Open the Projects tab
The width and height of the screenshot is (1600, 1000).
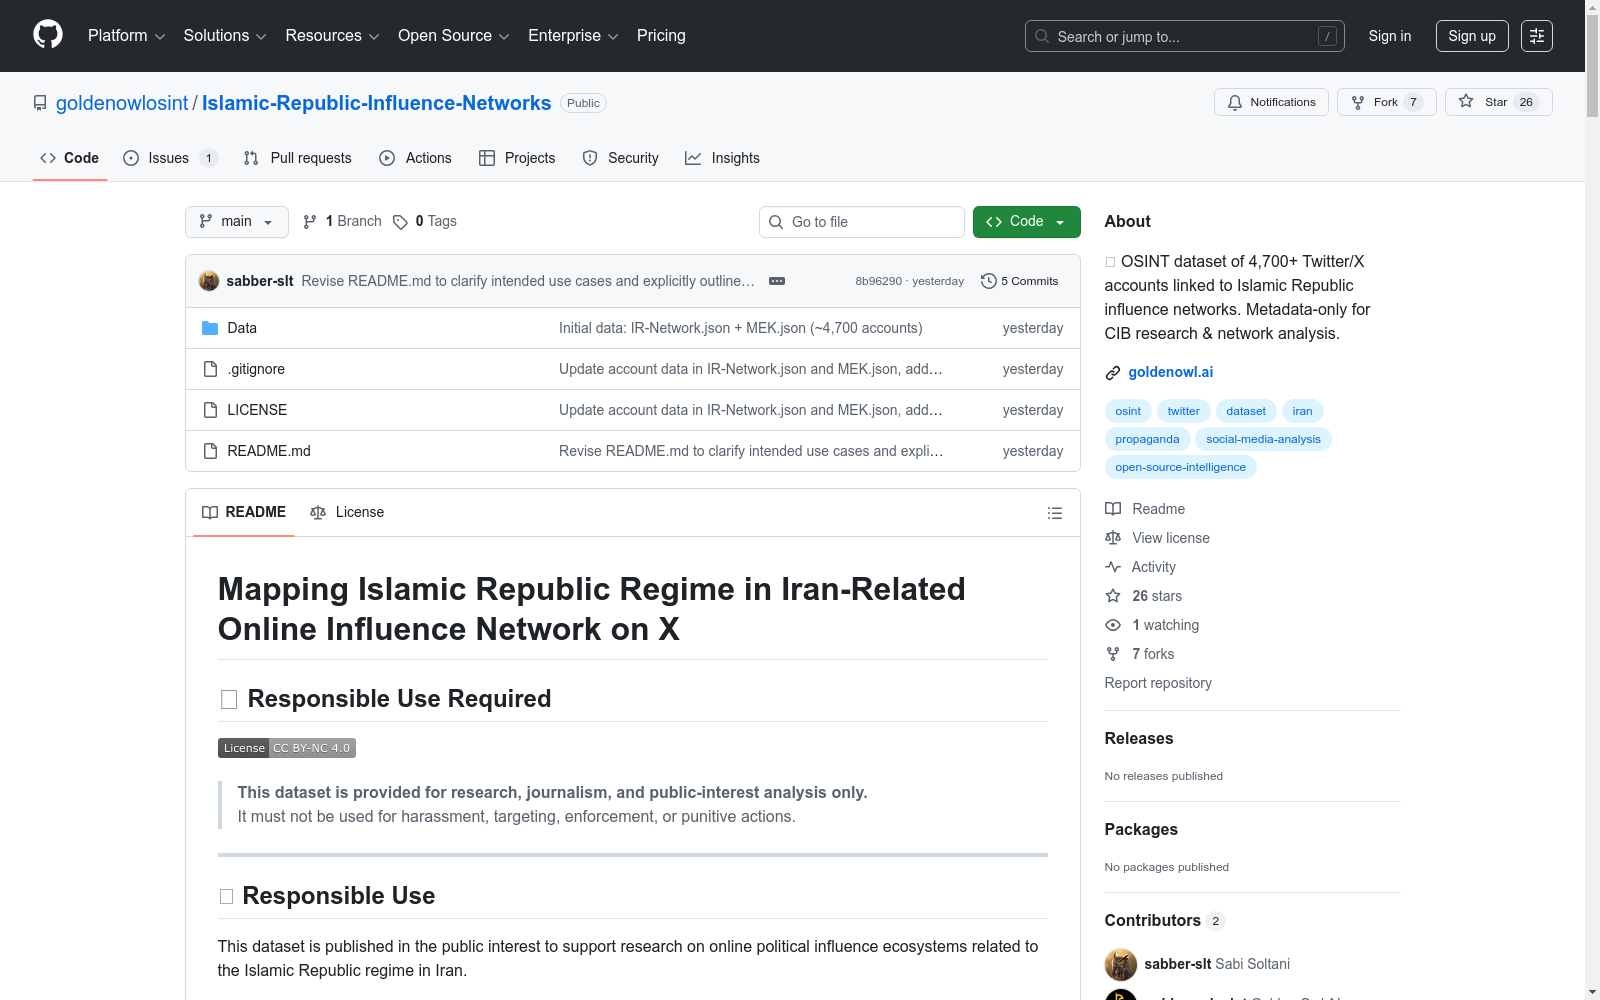pyautogui.click(x=517, y=158)
